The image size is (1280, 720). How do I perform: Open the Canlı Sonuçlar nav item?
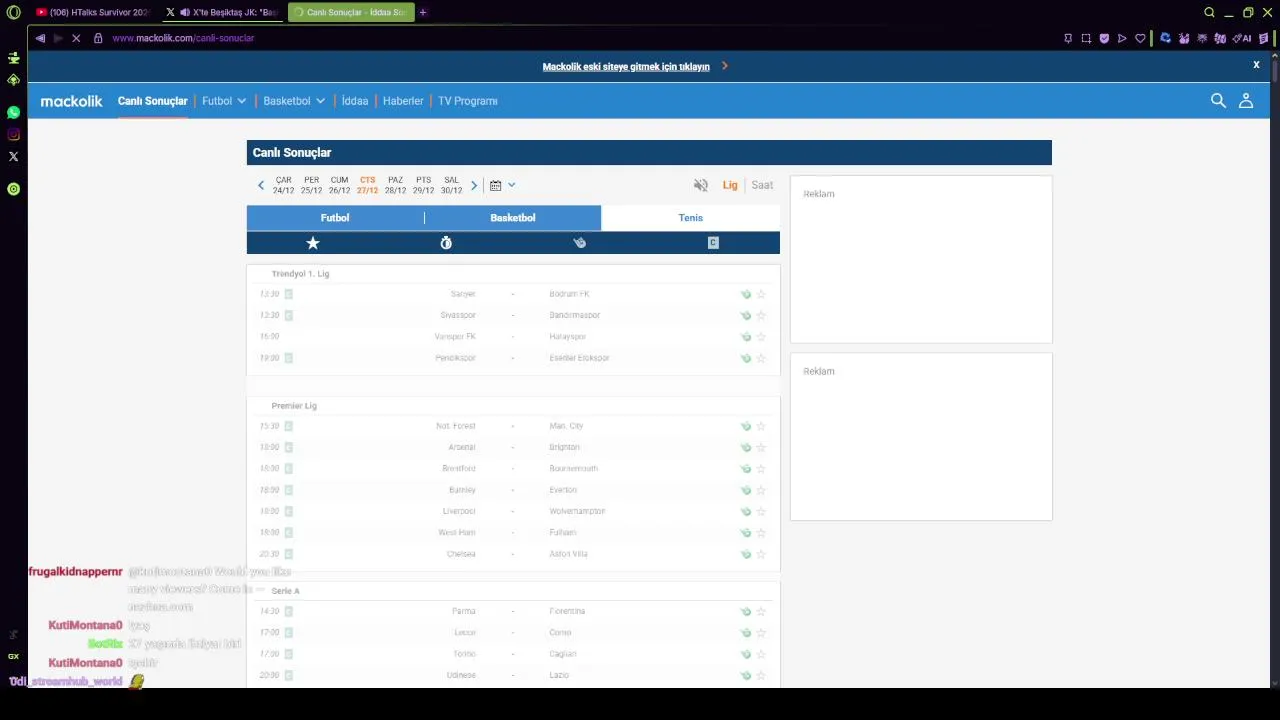tap(152, 101)
